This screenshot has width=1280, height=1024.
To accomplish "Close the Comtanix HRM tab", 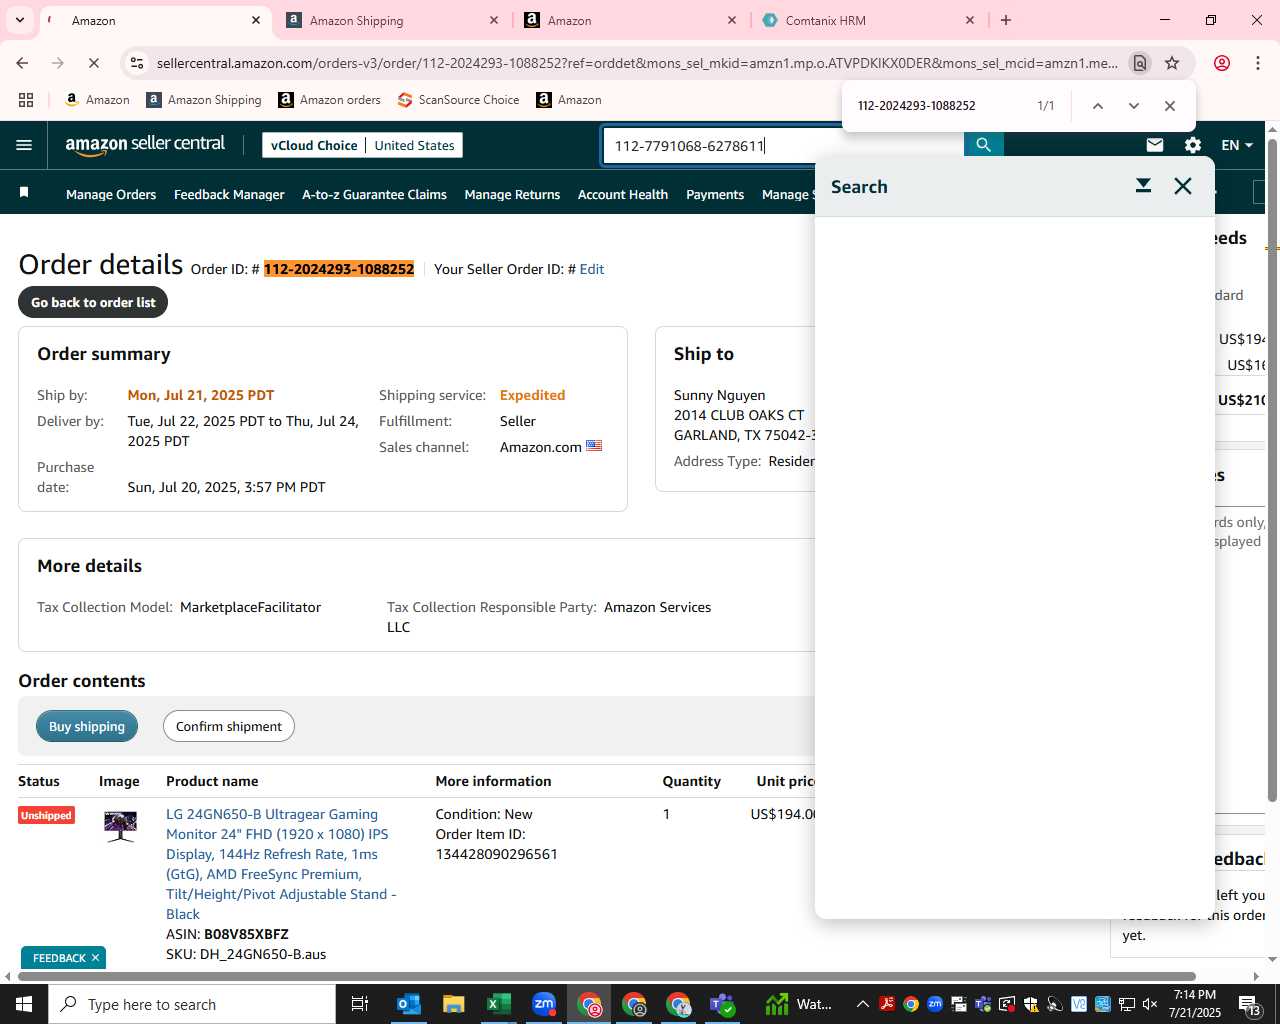I will point(969,20).
